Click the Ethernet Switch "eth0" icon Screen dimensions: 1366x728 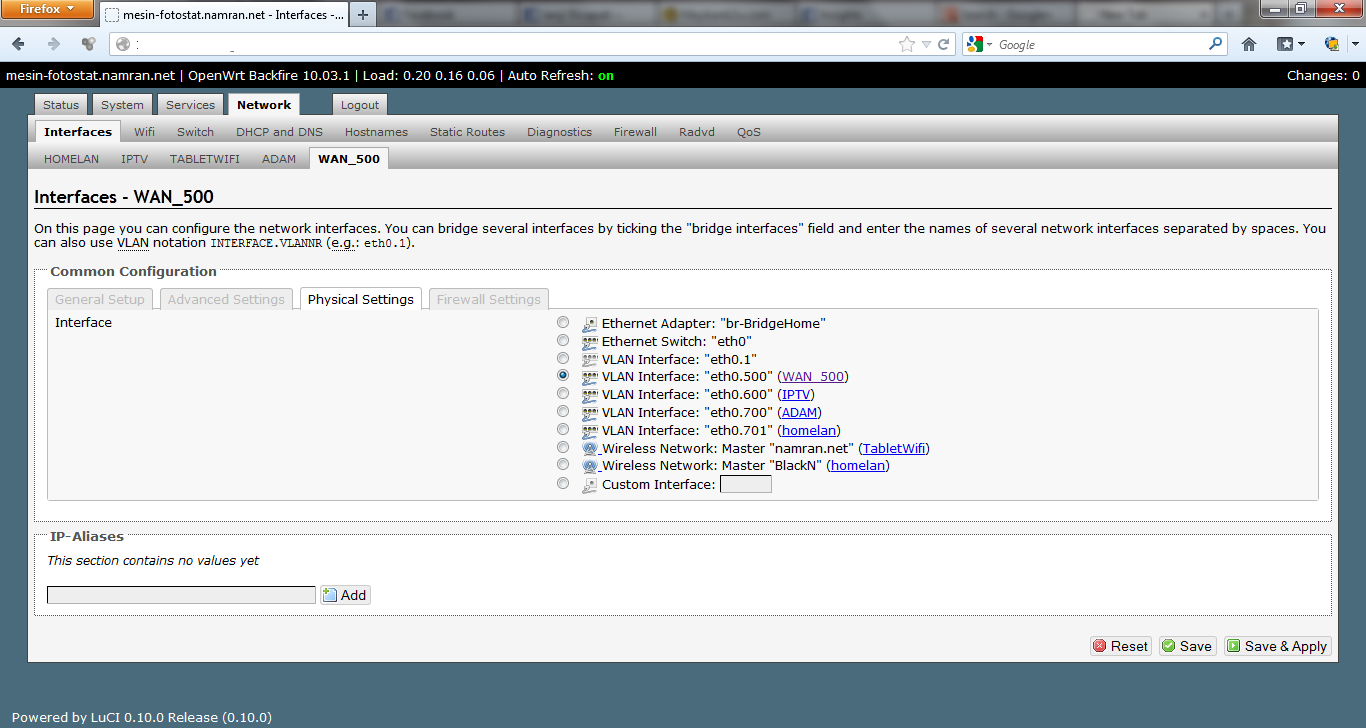[590, 342]
